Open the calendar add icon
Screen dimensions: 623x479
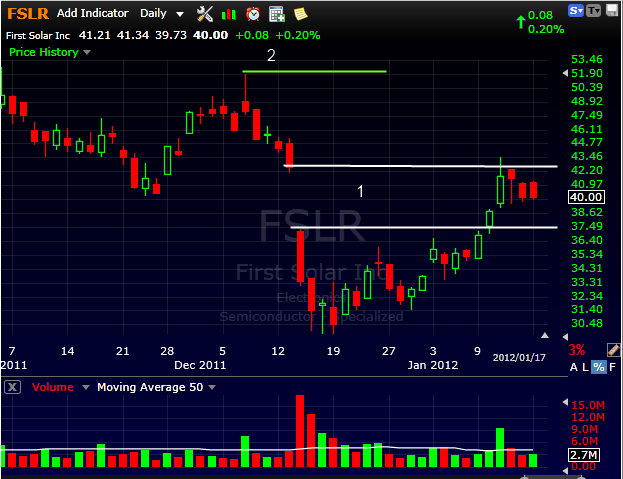coord(277,14)
